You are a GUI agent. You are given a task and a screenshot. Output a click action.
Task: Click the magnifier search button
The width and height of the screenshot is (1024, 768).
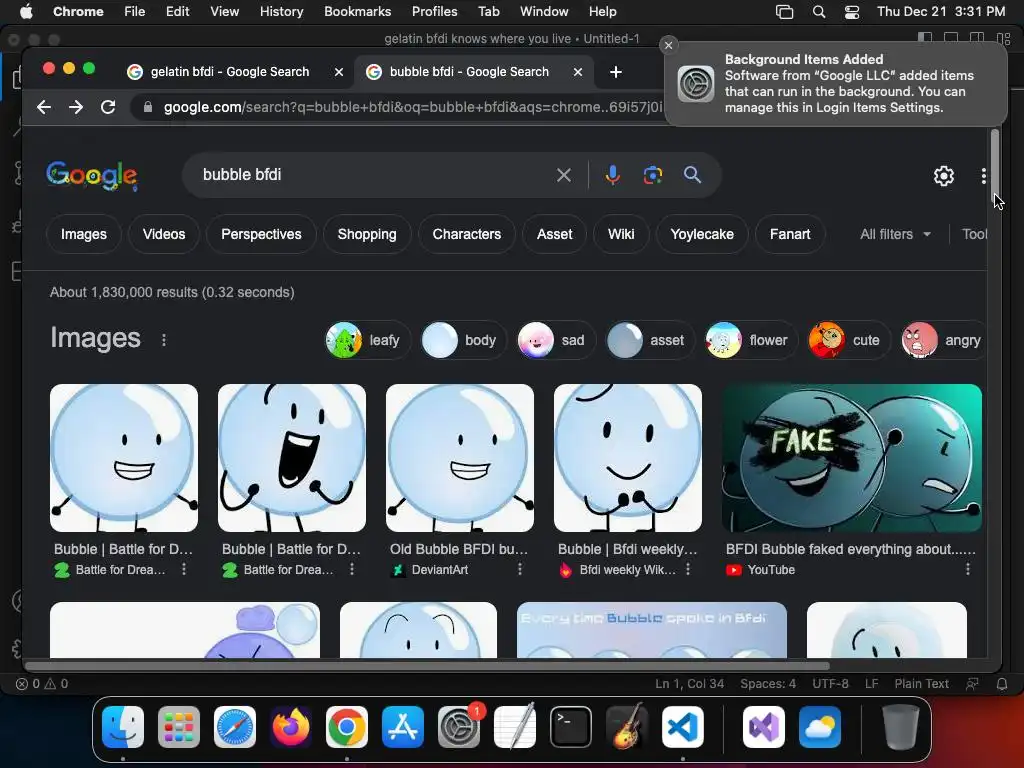click(692, 175)
